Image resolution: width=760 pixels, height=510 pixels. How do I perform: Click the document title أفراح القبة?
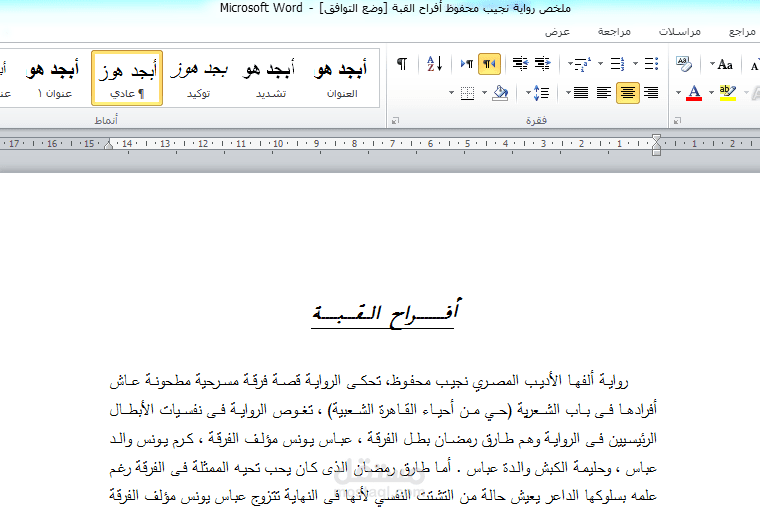coord(386,313)
